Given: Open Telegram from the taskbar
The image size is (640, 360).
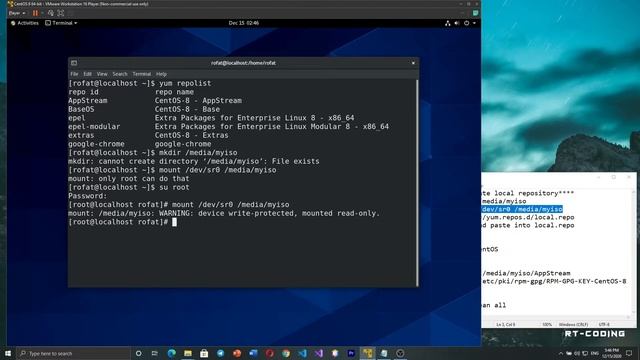Looking at the screenshot, I should pos(220,353).
